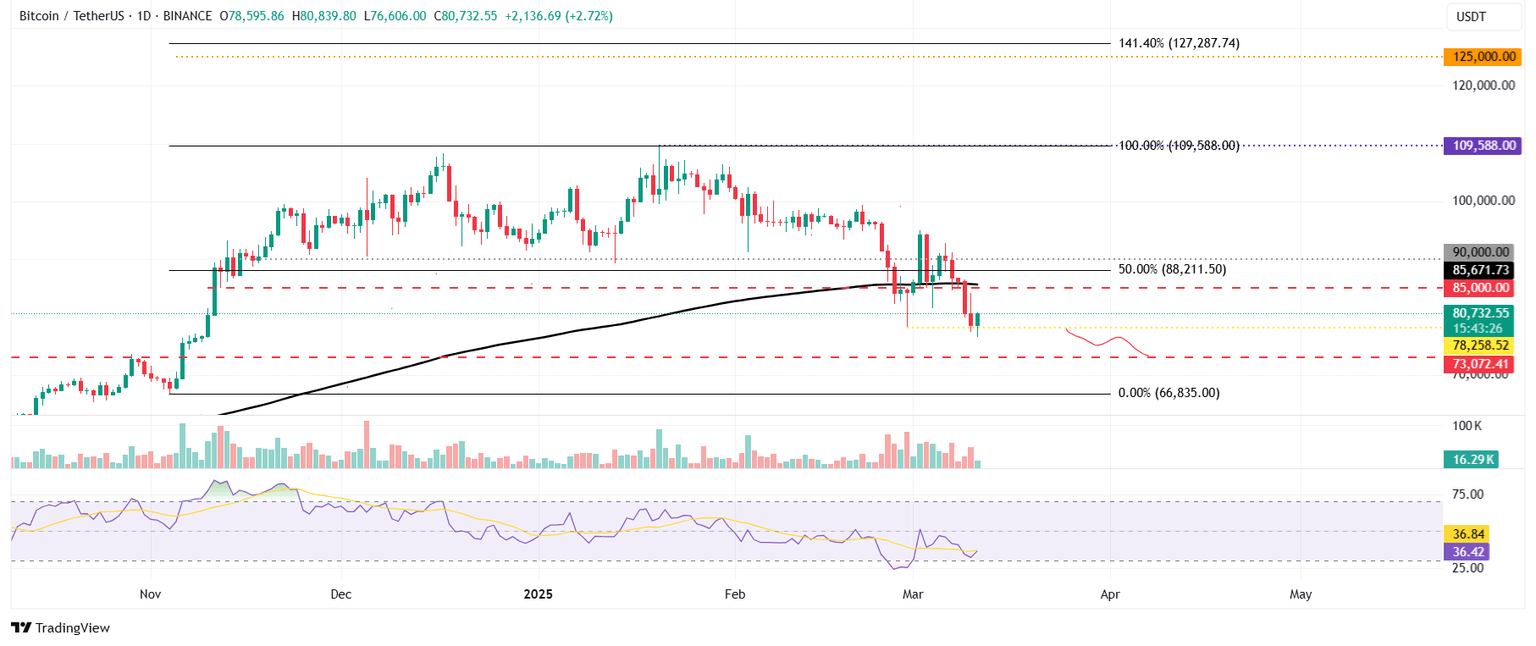This screenshot has width=1536, height=646.
Task: Click the 85,671.73 moving average label
Action: [1478, 270]
